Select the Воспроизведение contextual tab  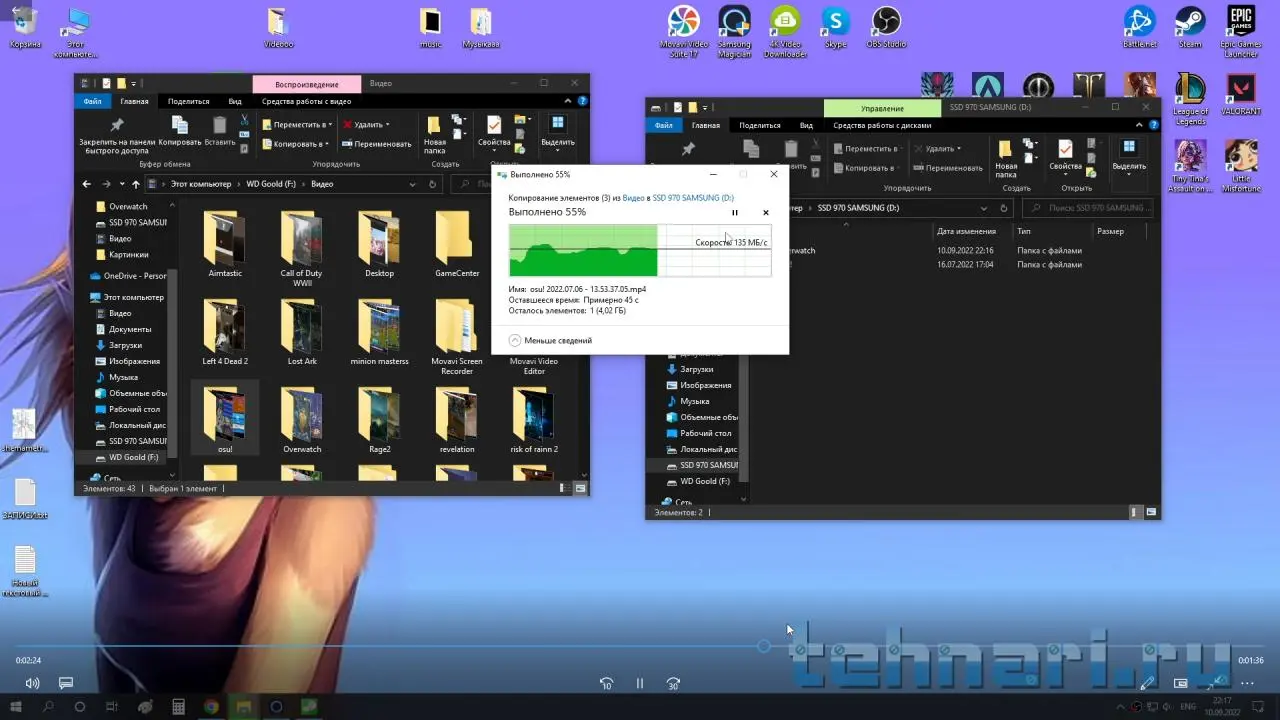[307, 84]
